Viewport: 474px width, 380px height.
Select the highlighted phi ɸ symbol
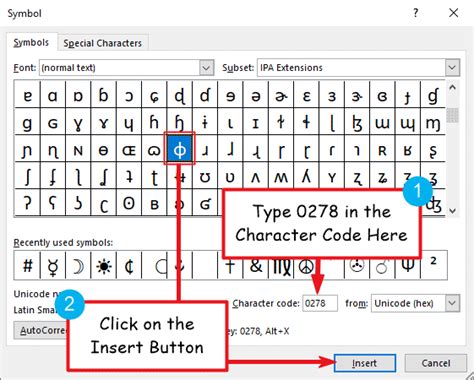180,149
